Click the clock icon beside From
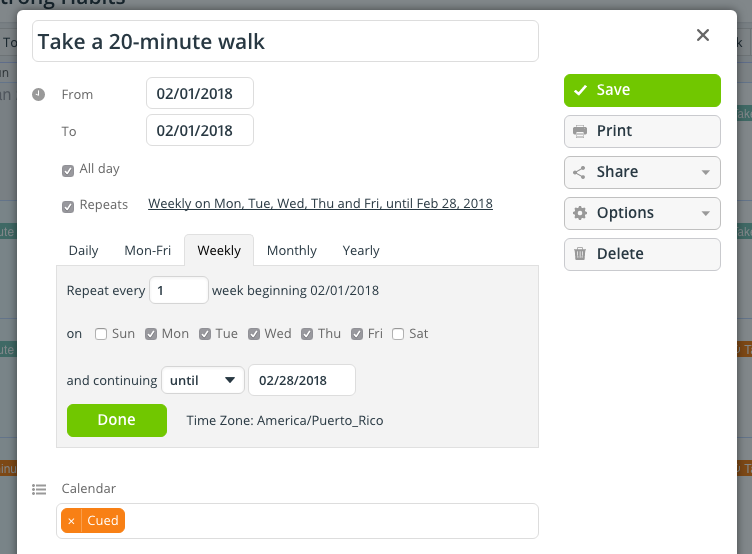 click(39, 94)
